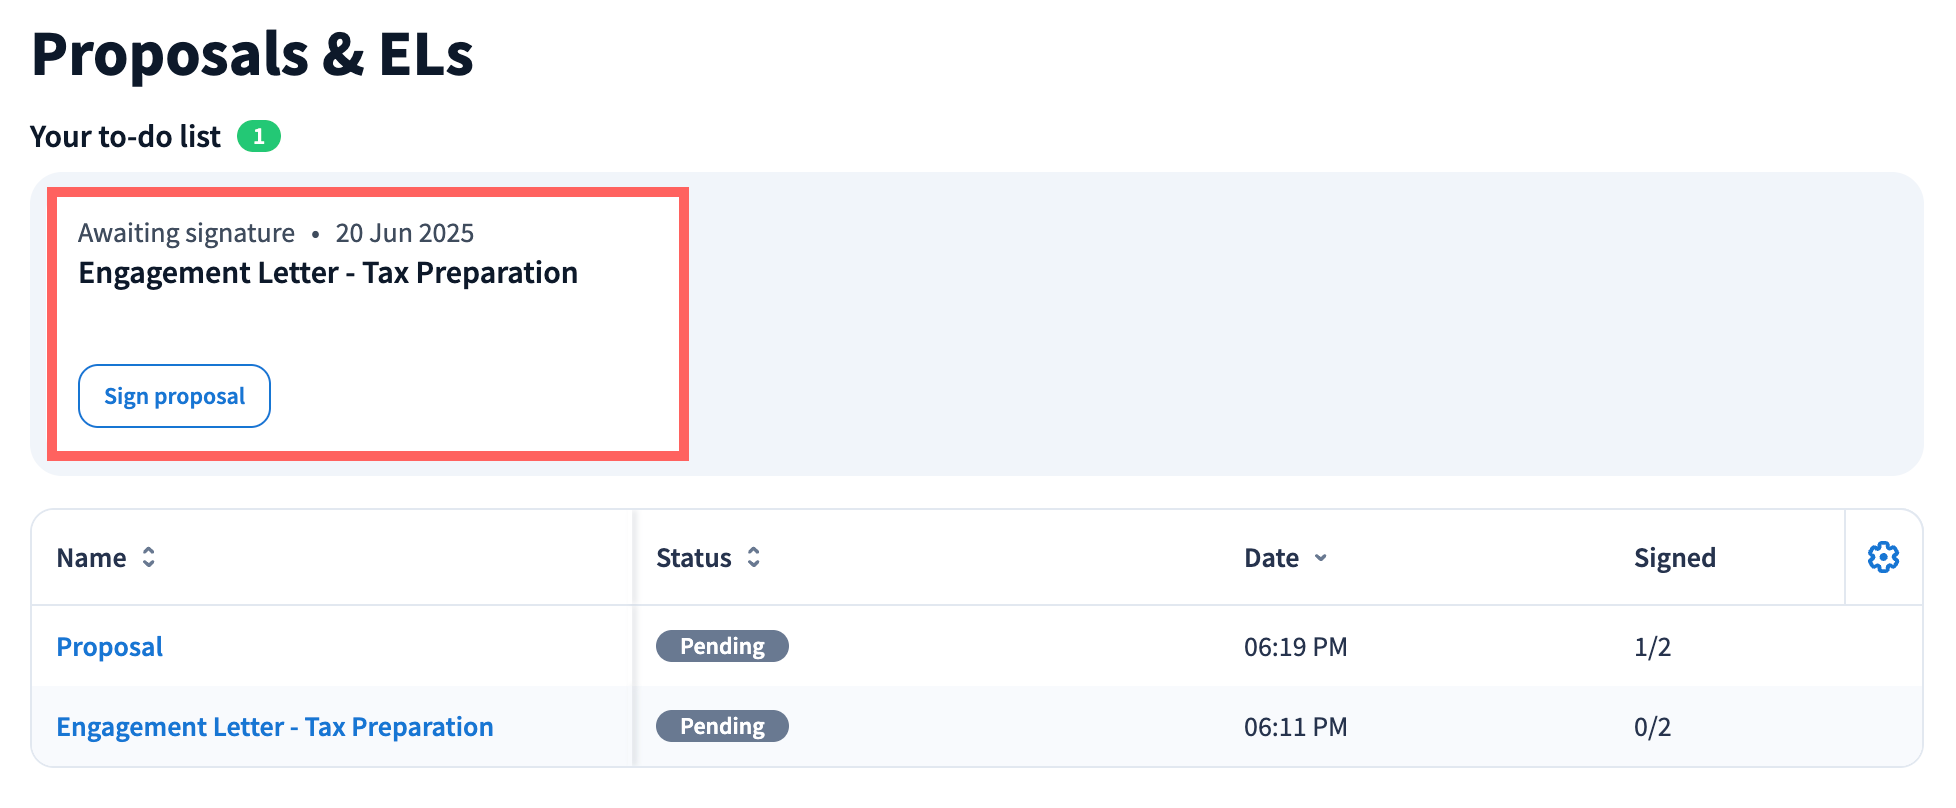This screenshot has height=808, width=1956.
Task: Click the to-do card's Engagement Letter title
Action: tap(328, 273)
